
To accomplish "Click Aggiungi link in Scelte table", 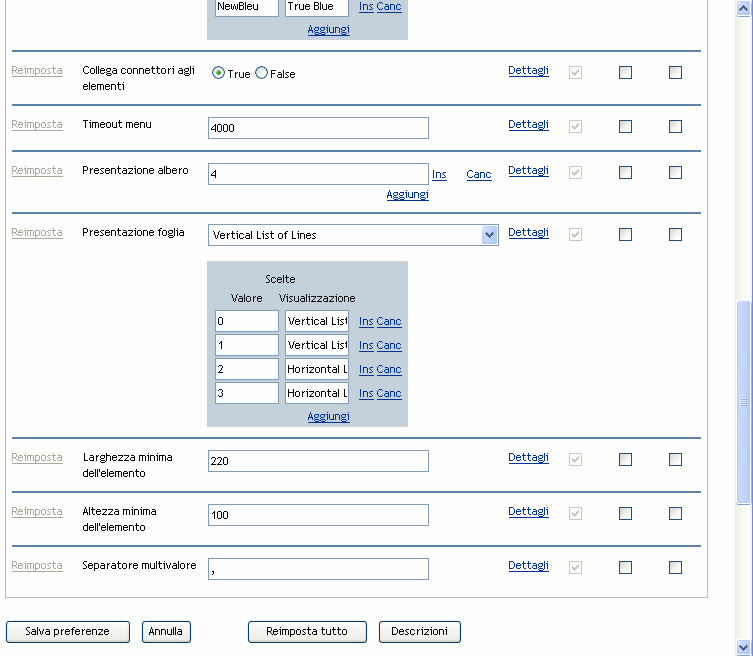I will coord(328,416).
